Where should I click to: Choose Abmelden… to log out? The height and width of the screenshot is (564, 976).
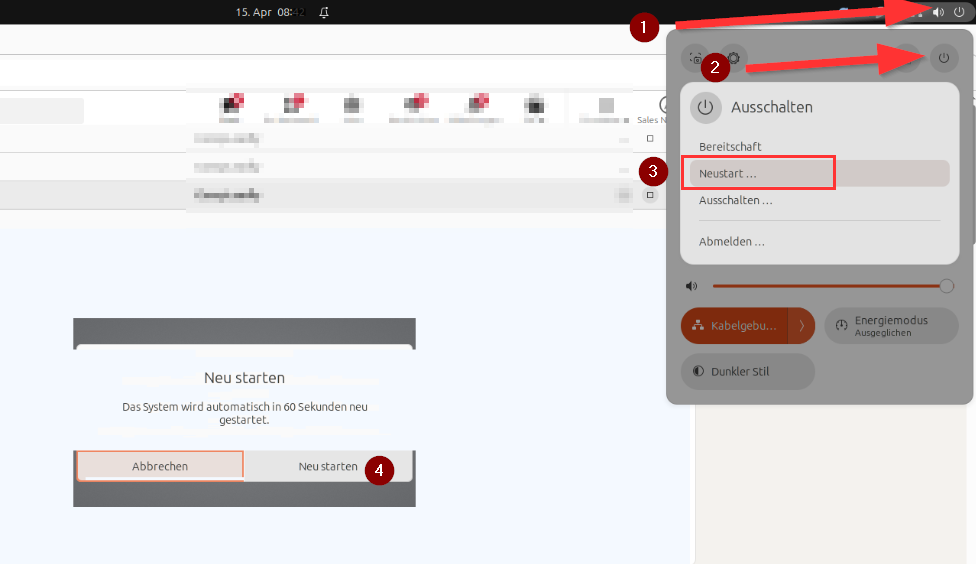(732, 241)
